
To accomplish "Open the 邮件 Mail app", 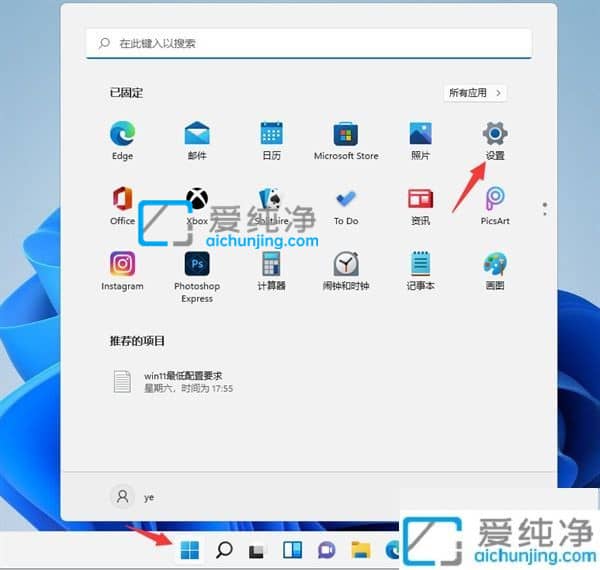I will pyautogui.click(x=197, y=140).
